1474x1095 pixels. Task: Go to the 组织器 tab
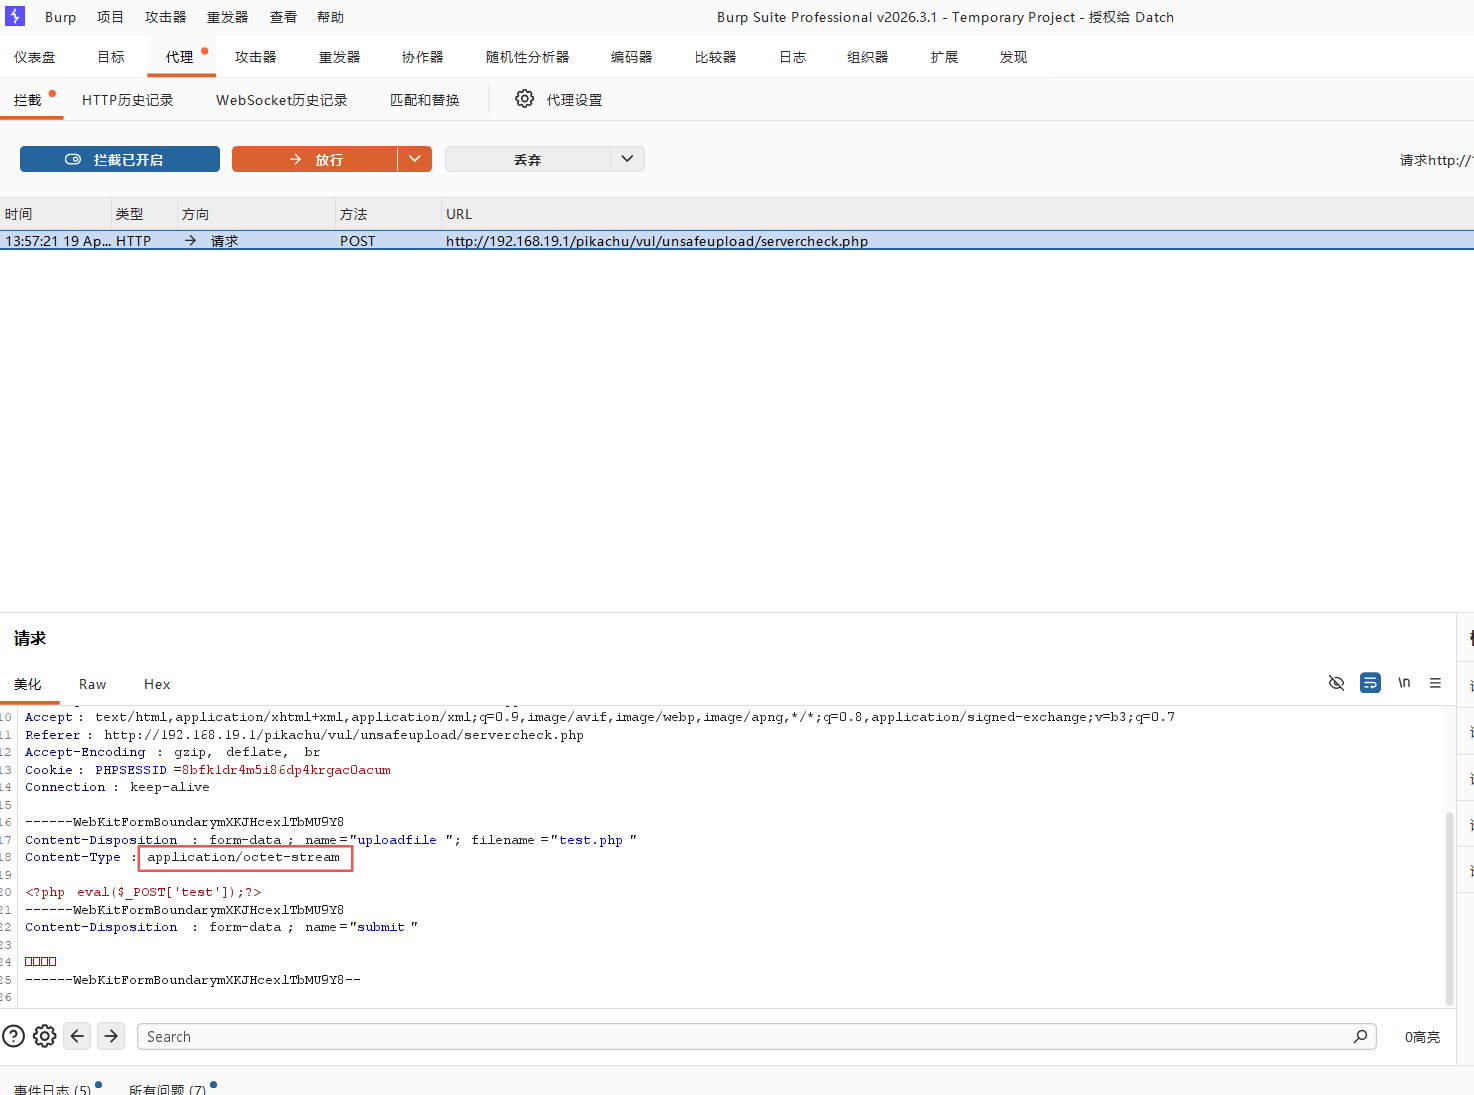(867, 57)
